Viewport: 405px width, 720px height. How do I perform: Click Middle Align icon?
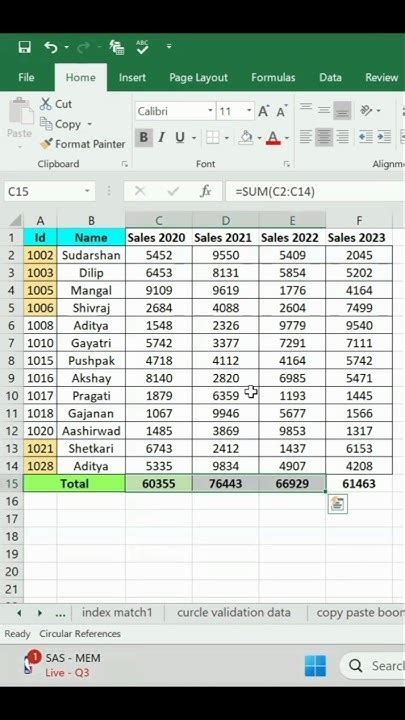[324, 111]
